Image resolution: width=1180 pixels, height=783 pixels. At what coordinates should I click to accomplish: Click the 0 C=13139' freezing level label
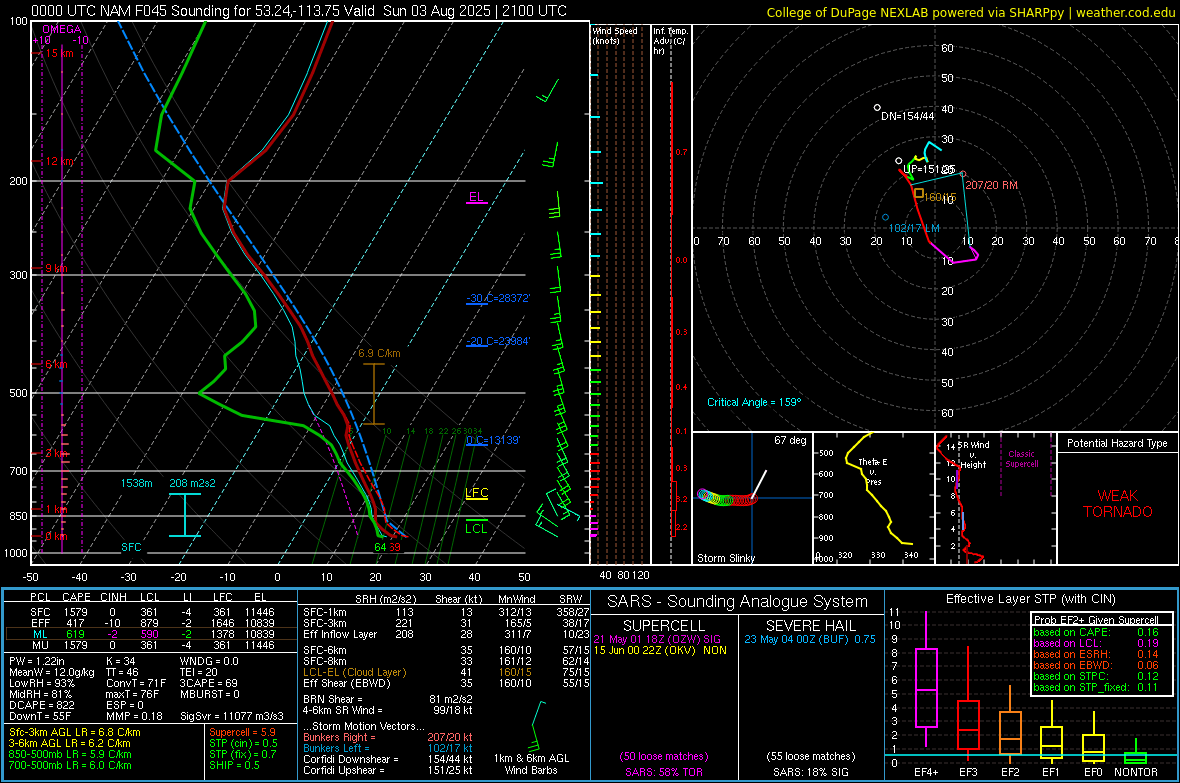coord(493,440)
